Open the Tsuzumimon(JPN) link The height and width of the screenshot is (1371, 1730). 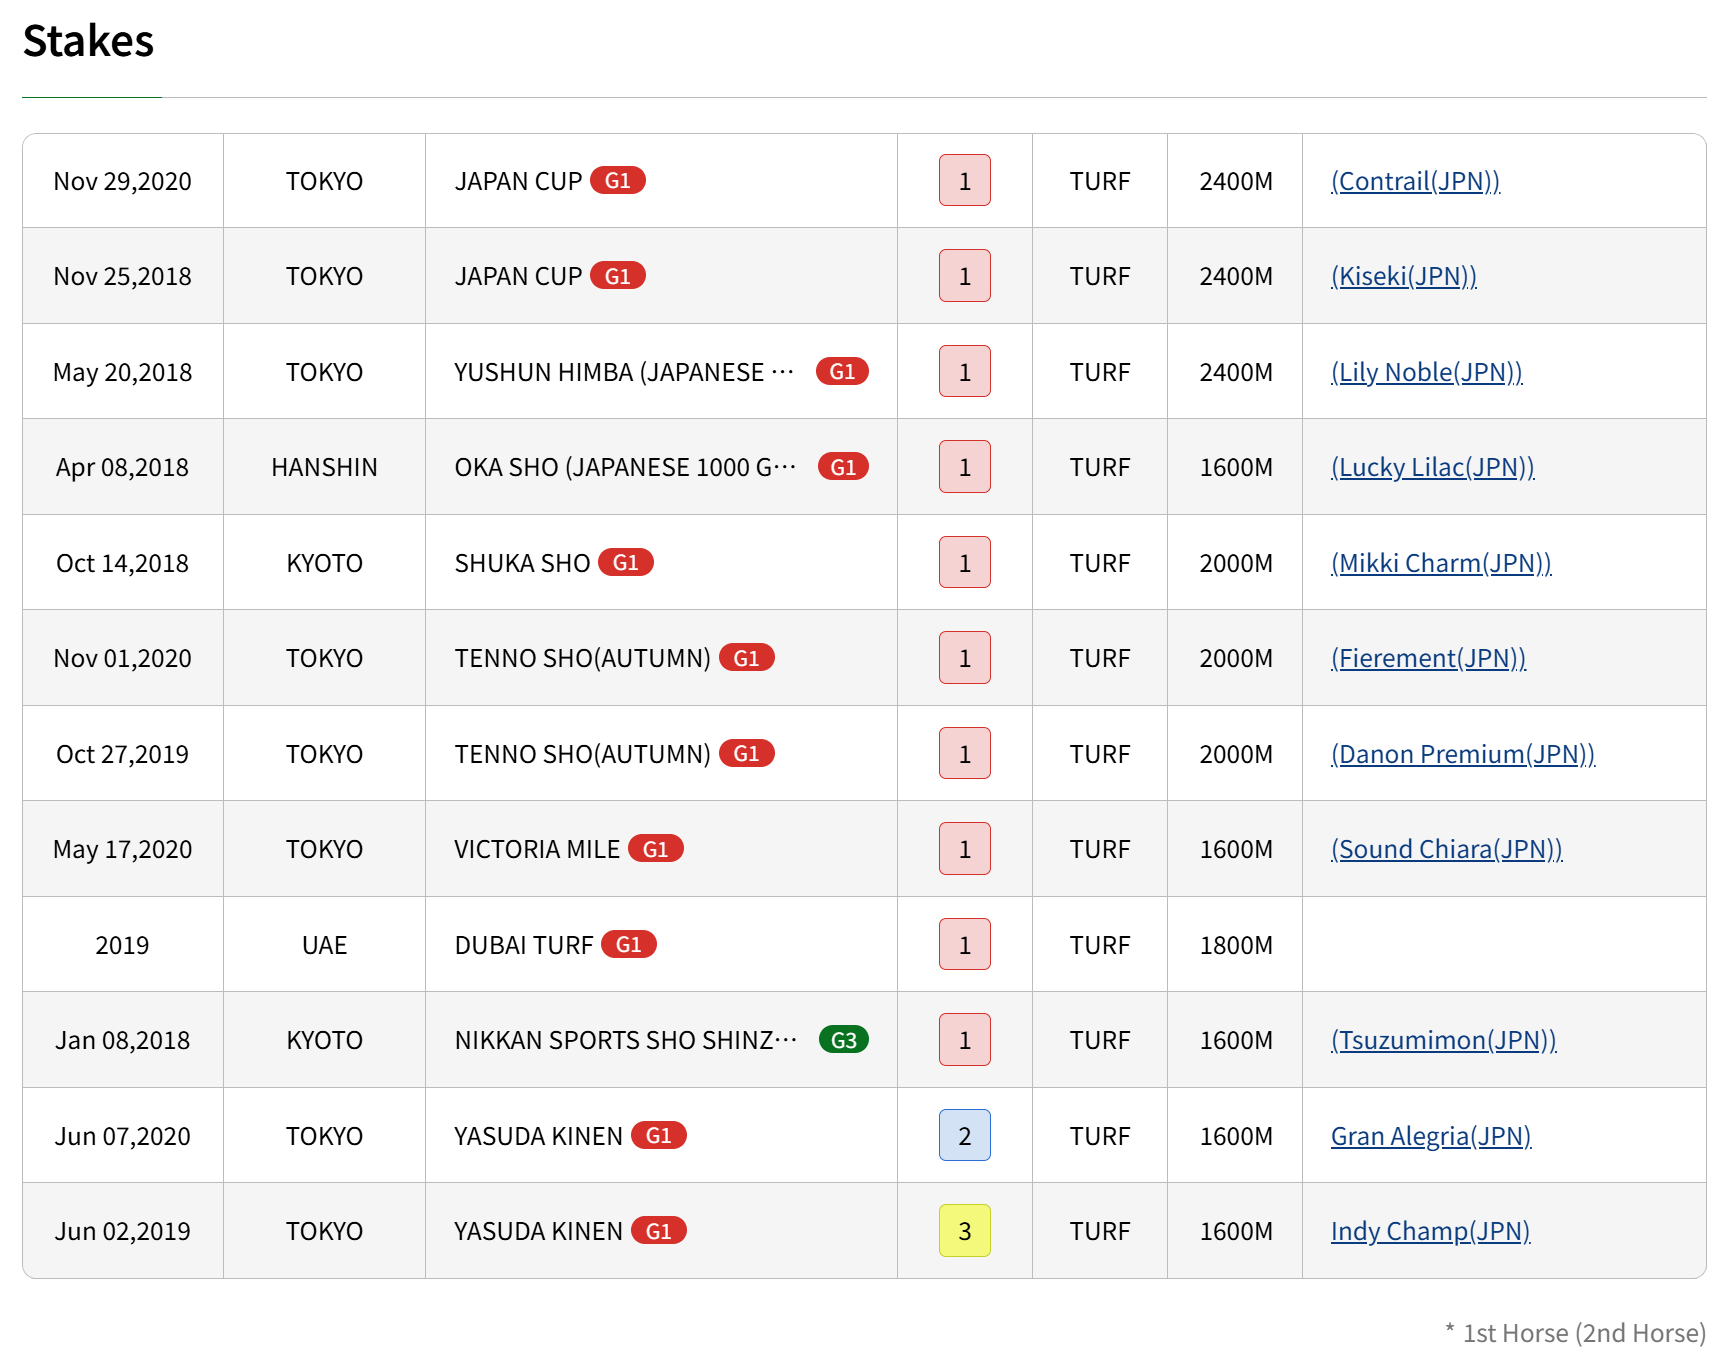(x=1443, y=1040)
